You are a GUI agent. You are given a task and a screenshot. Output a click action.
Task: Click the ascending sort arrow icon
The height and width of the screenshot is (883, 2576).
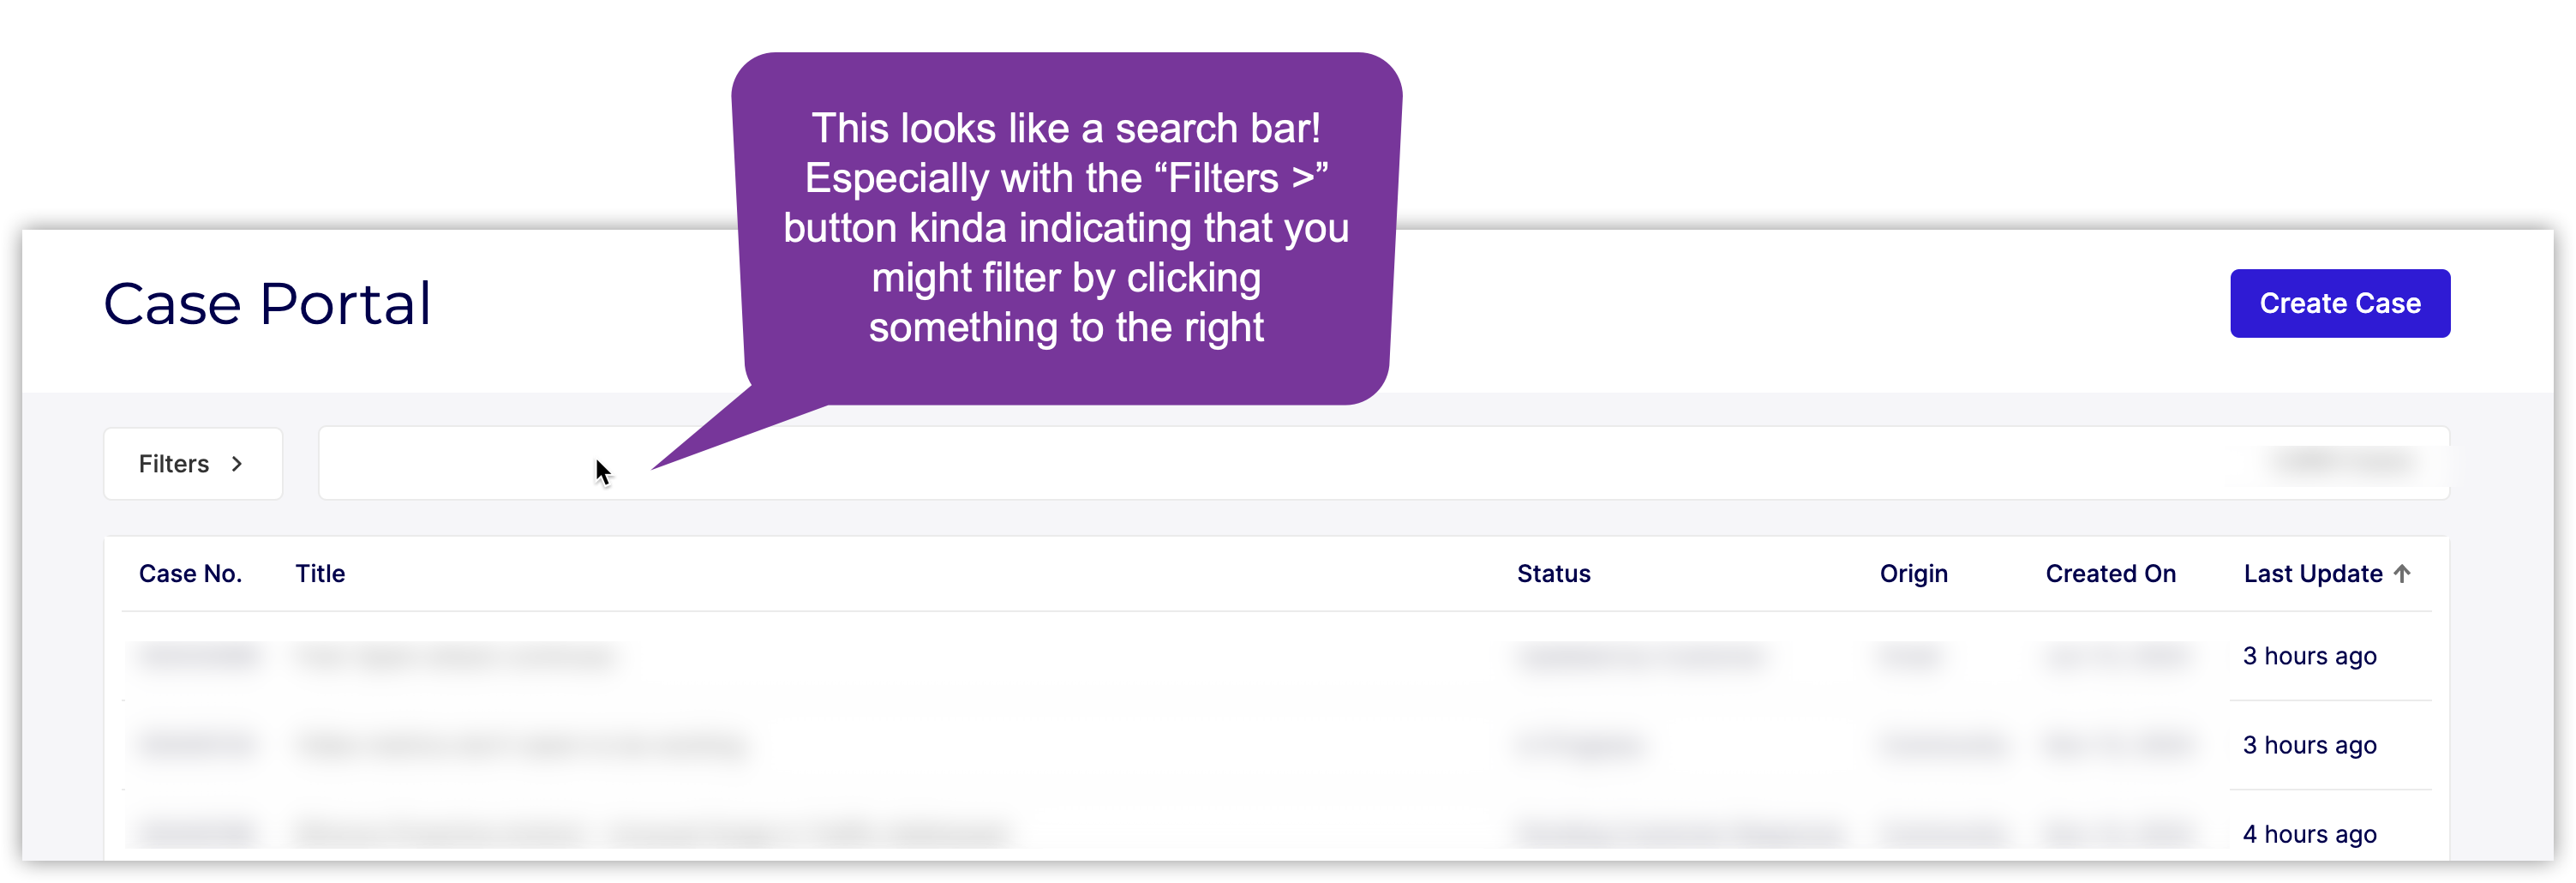click(2402, 573)
